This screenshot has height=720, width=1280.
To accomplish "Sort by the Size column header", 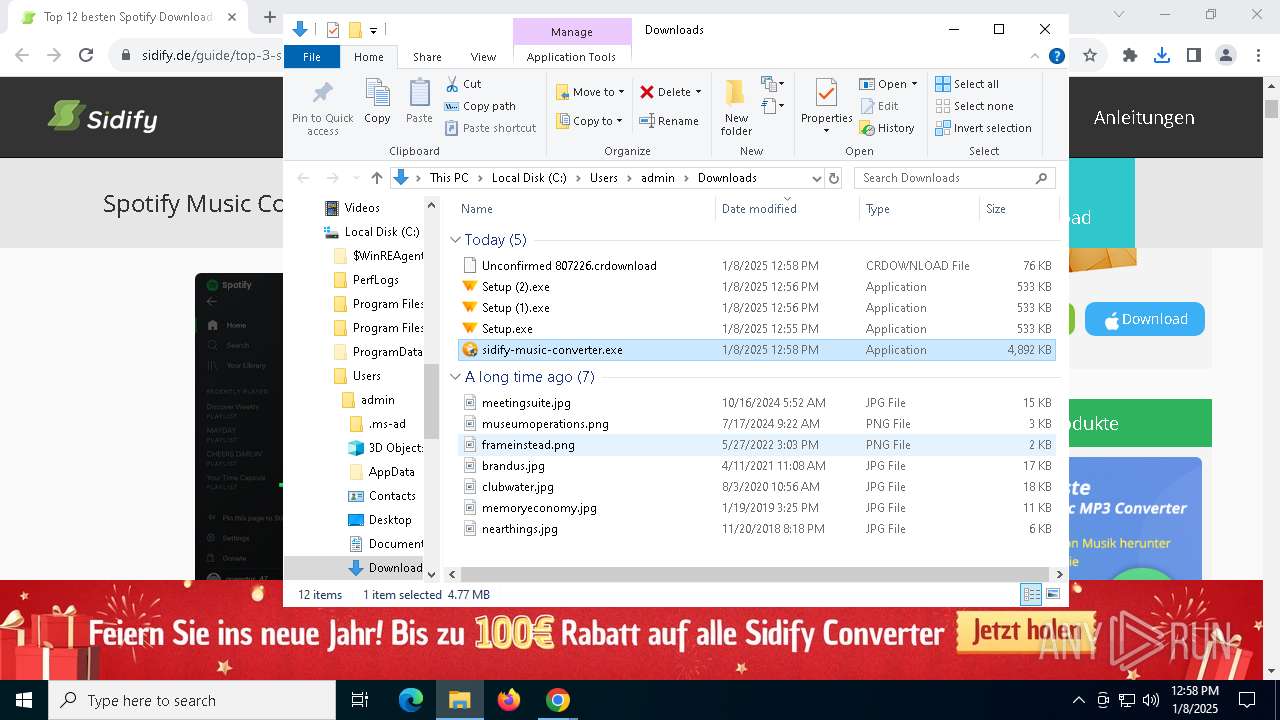I will [1017, 208].
